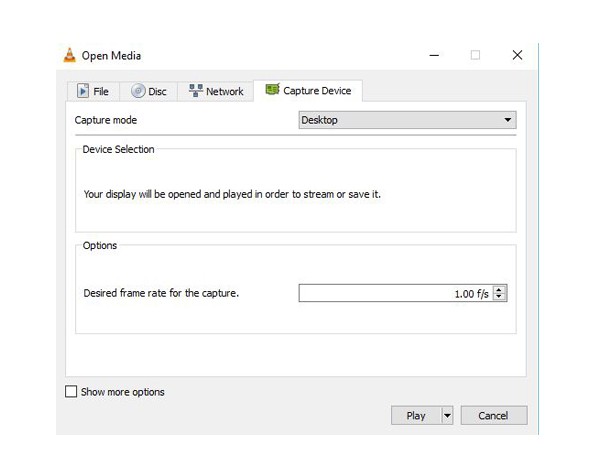Click the disc icon on Disc tab
The height and width of the screenshot is (470, 600).
[138, 91]
